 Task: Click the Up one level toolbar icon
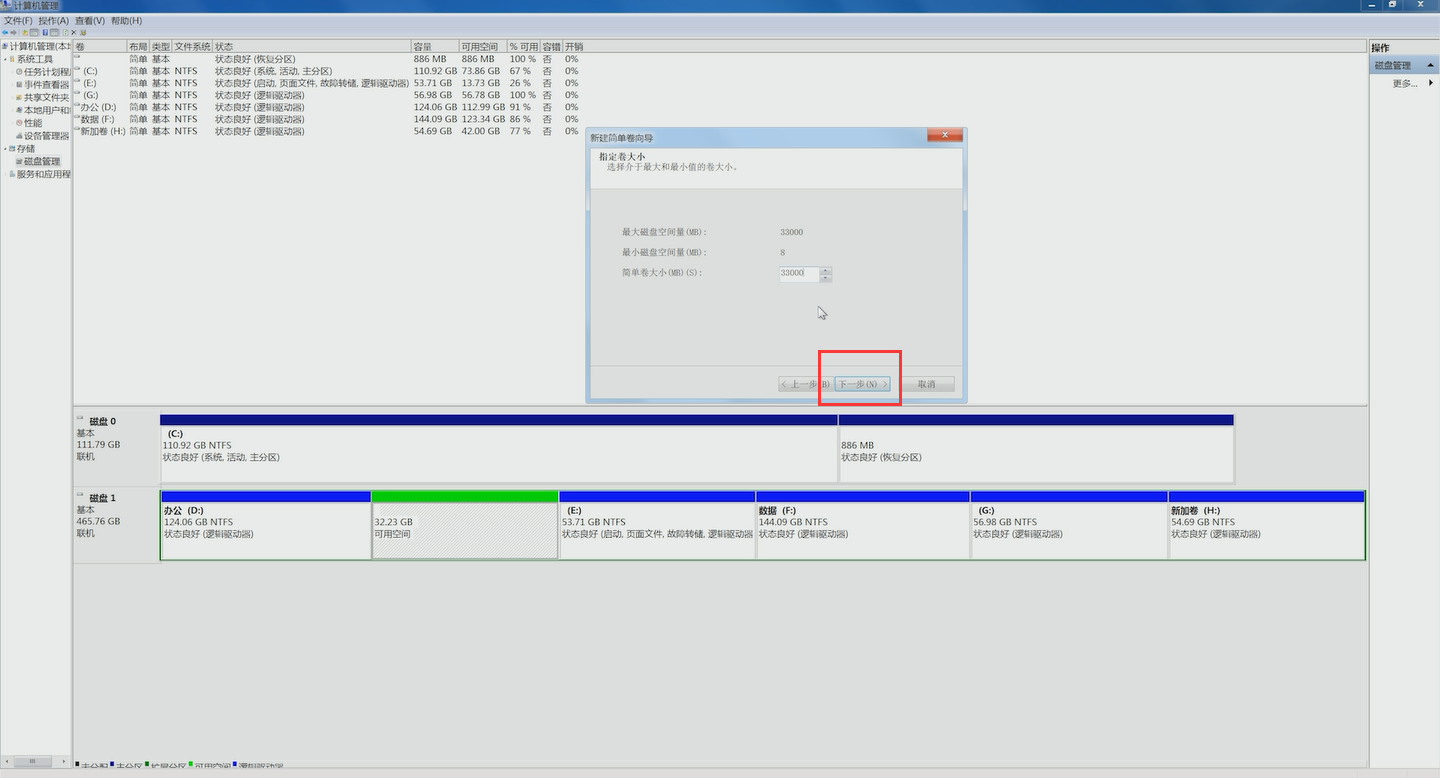click(25, 32)
